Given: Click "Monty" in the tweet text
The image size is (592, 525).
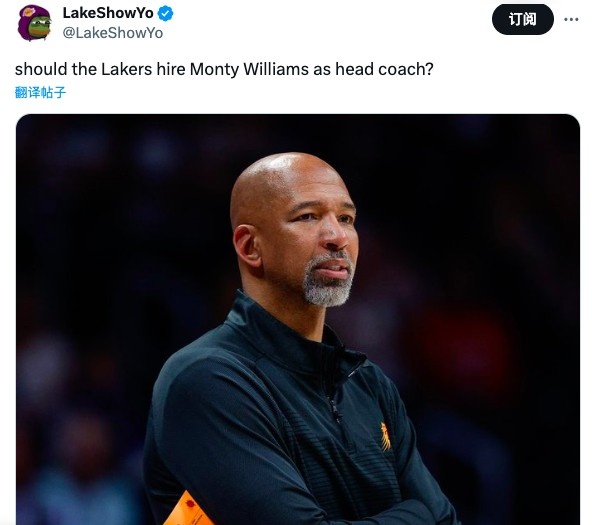Looking at the screenshot, I should tap(214, 70).
